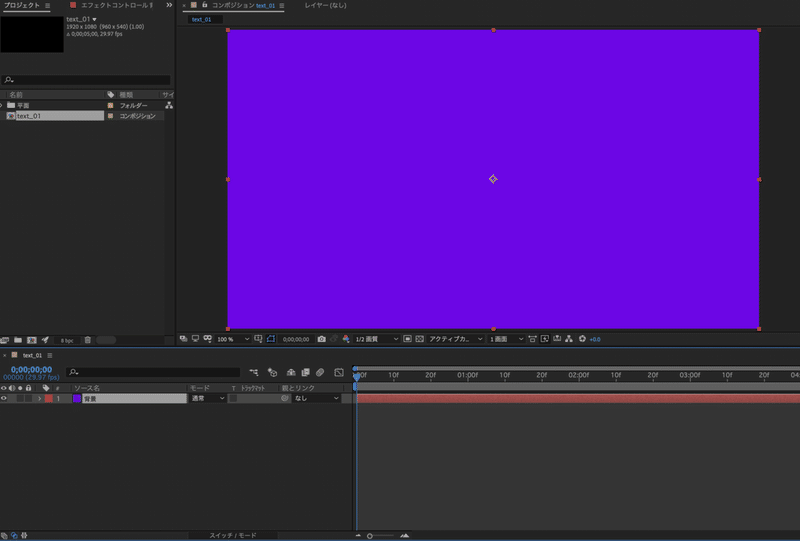The width and height of the screenshot is (800, 541).
Task: Toggle the composition viewer lock icon
Action: [205, 5]
